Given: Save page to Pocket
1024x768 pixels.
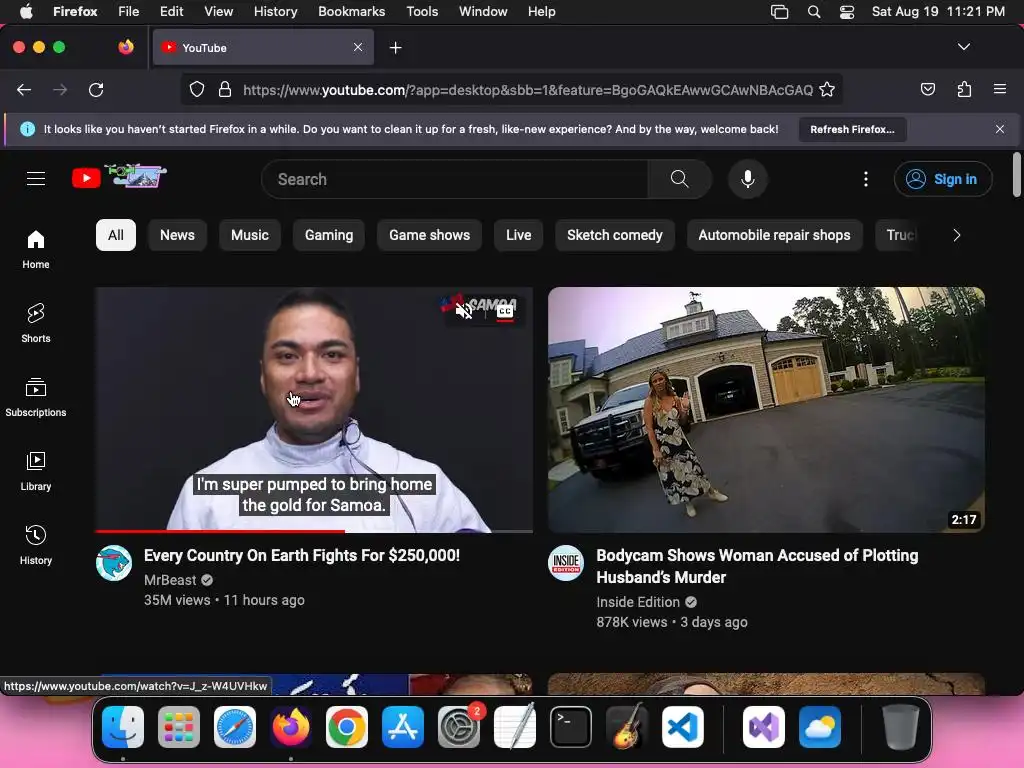Looking at the screenshot, I should click(927, 89).
